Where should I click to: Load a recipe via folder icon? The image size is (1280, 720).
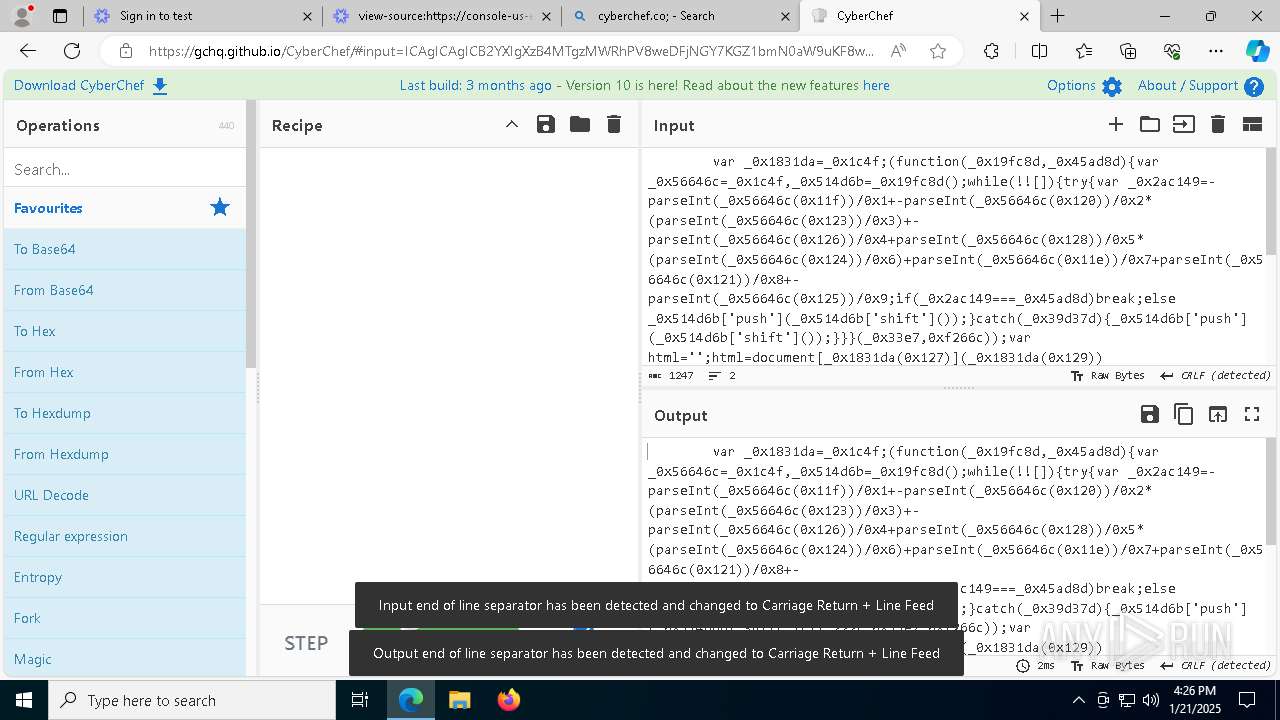(x=580, y=125)
